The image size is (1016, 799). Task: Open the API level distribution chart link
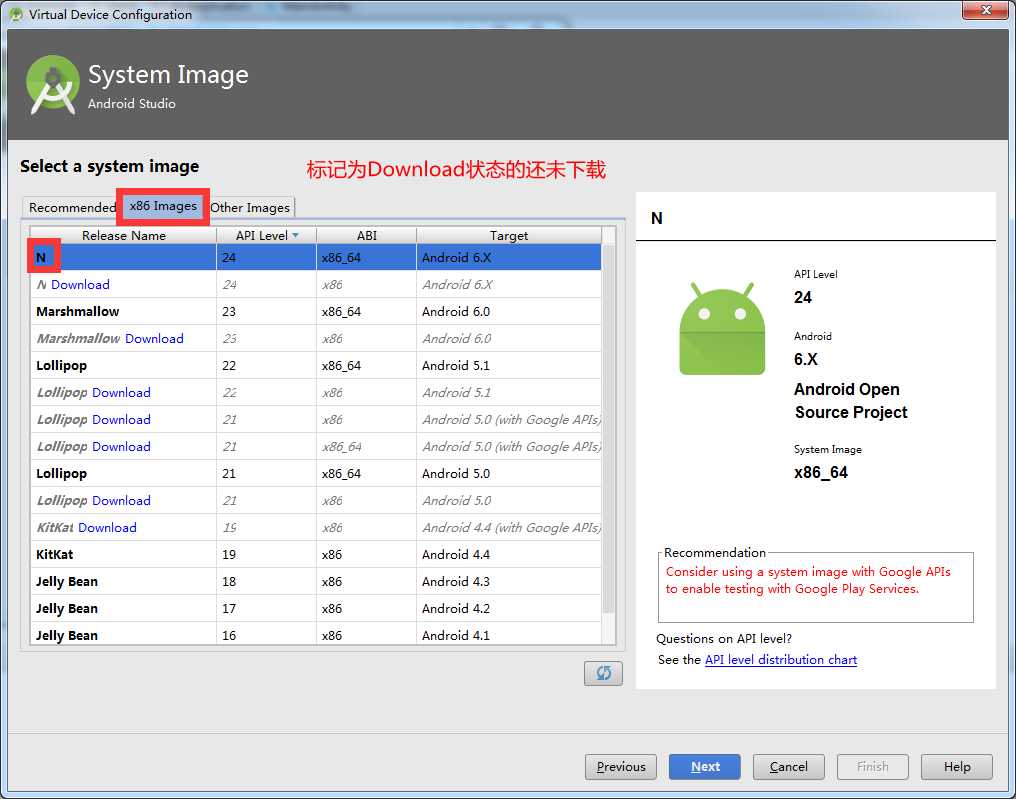(x=781, y=660)
